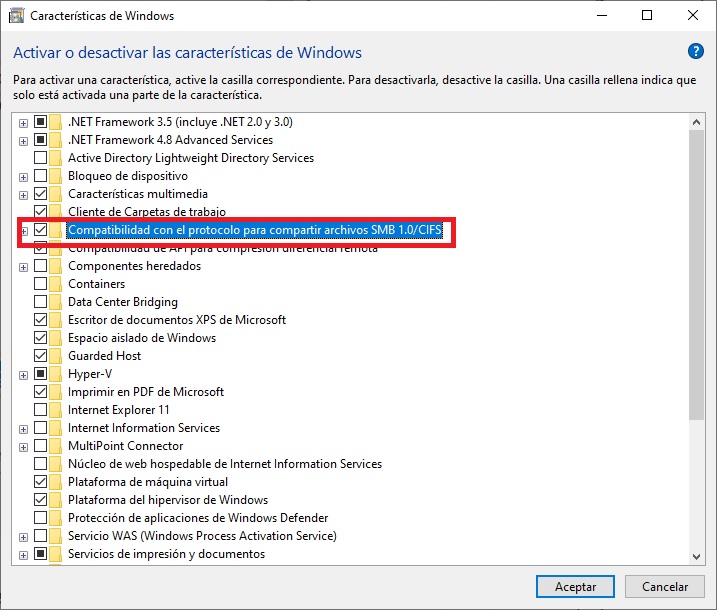Expand Servicios de impresión y documentos
717x610 pixels.
(x=23, y=554)
